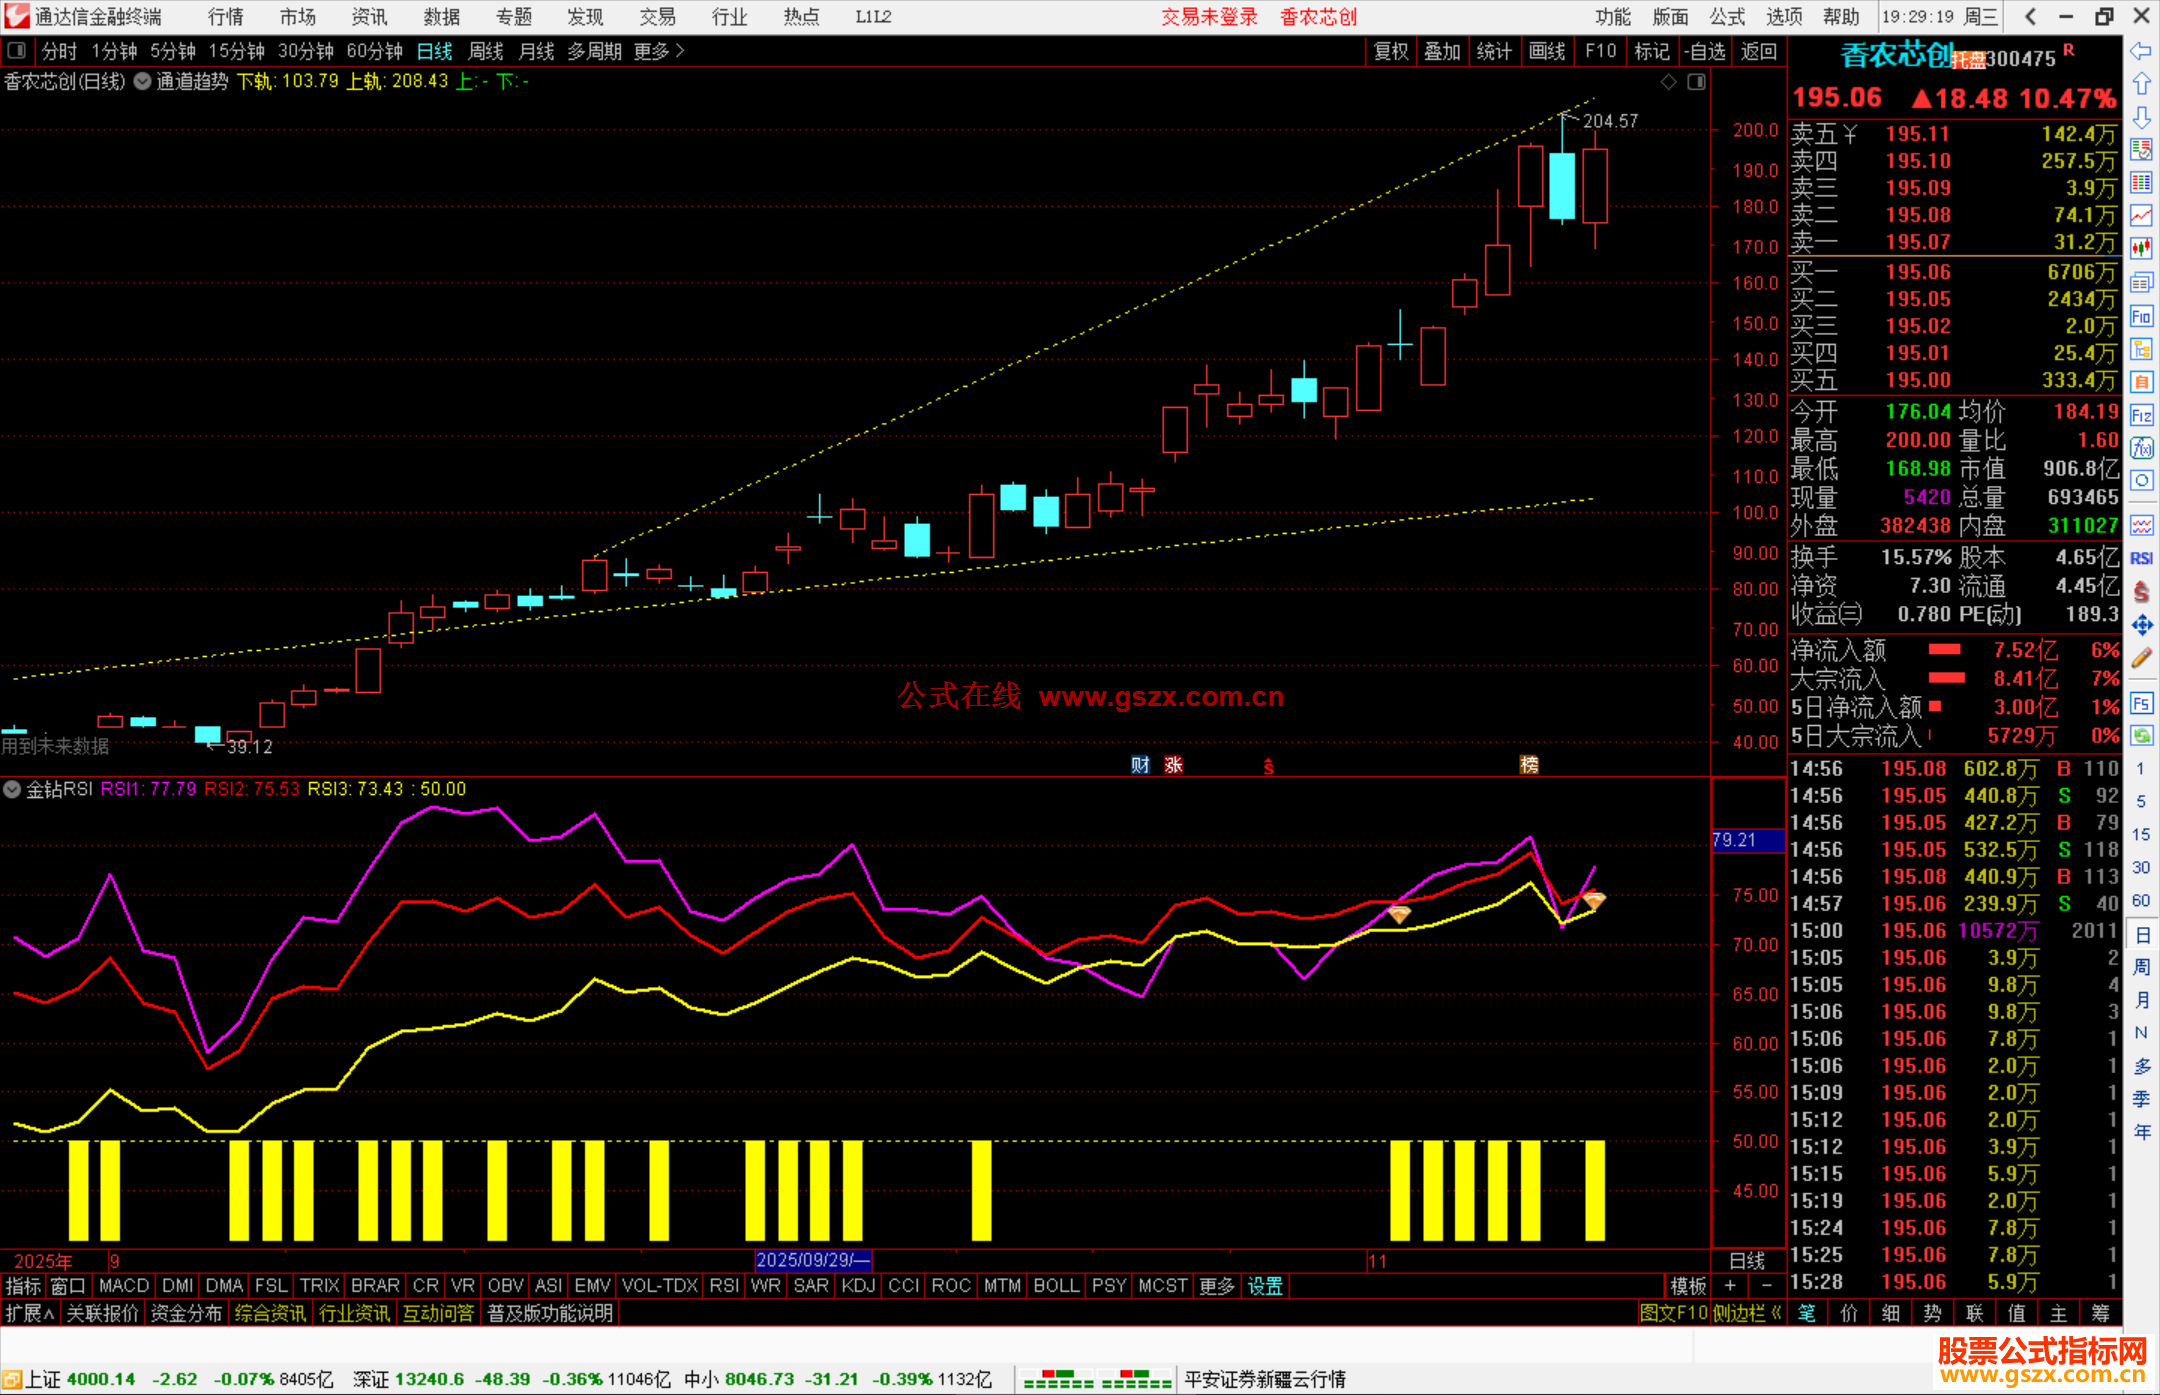Image resolution: width=2160 pixels, height=1395 pixels.
Task: Click the down arrow sidebar icon
Action: 2141,117
